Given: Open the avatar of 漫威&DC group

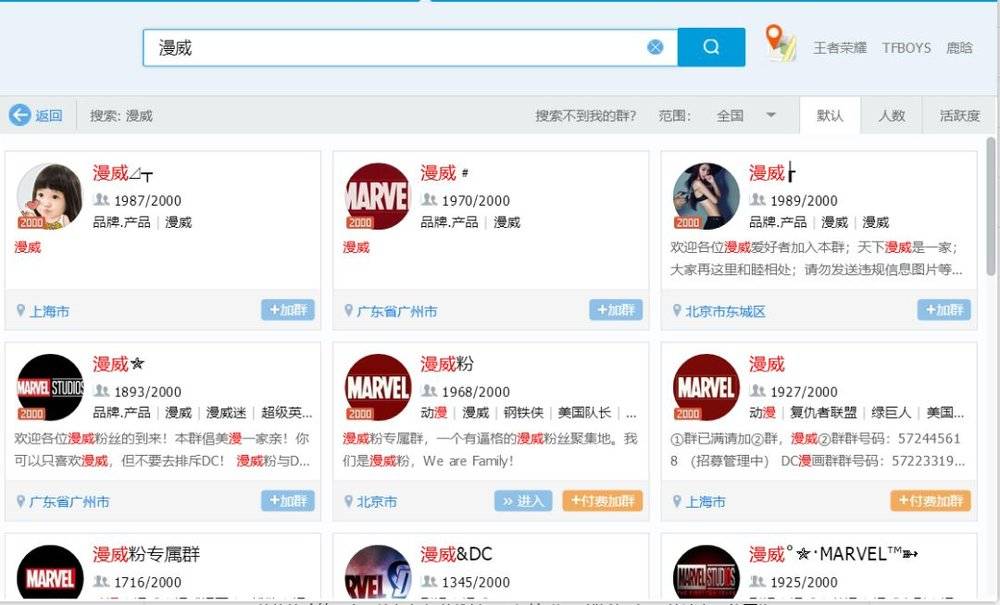Looking at the screenshot, I should (x=378, y=572).
